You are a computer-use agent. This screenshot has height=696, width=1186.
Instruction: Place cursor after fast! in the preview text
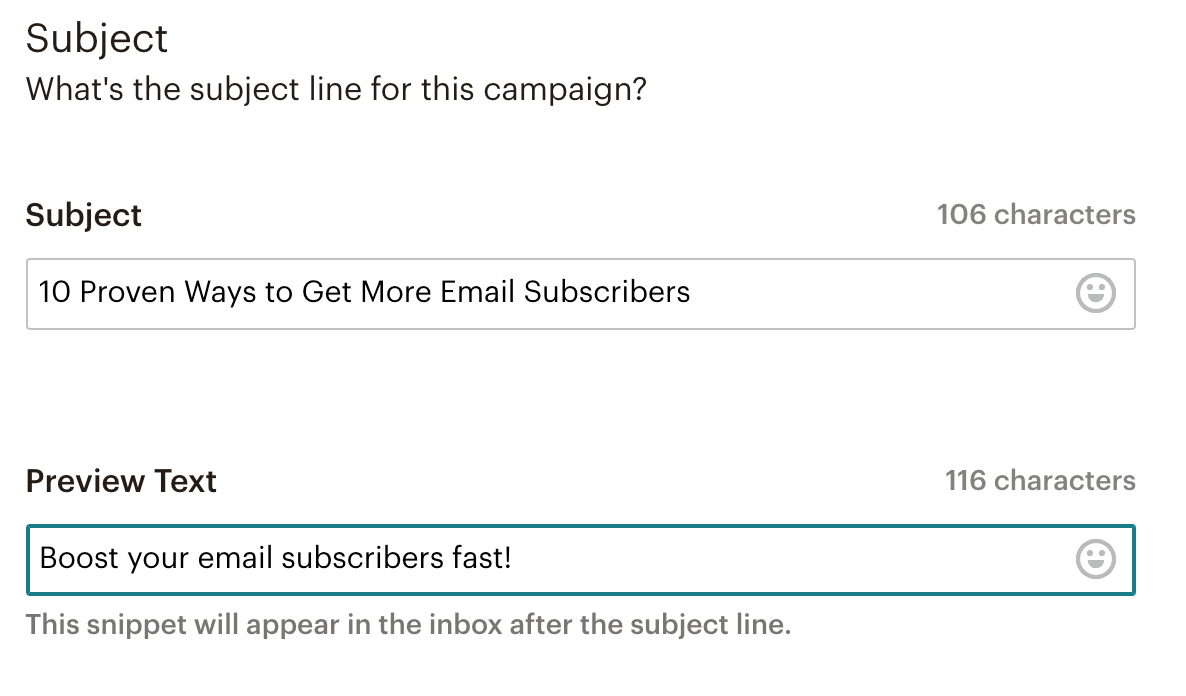coord(513,557)
